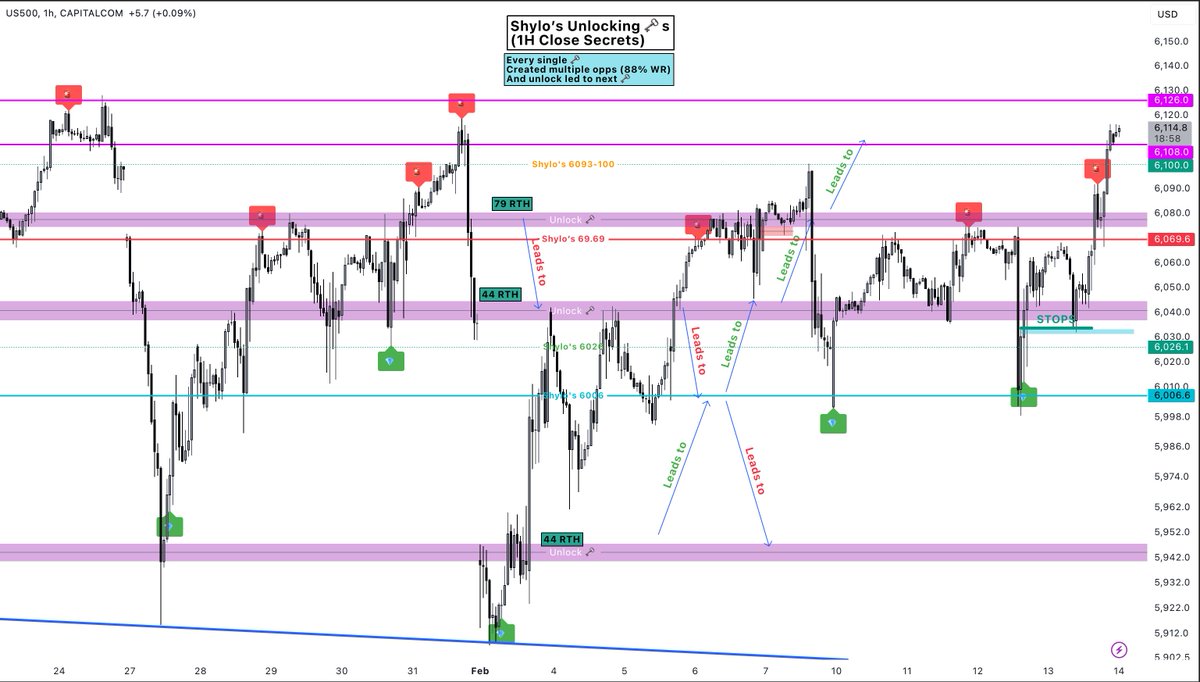
Task: Select the green Shylo's 6026 label
Action: [573, 347]
